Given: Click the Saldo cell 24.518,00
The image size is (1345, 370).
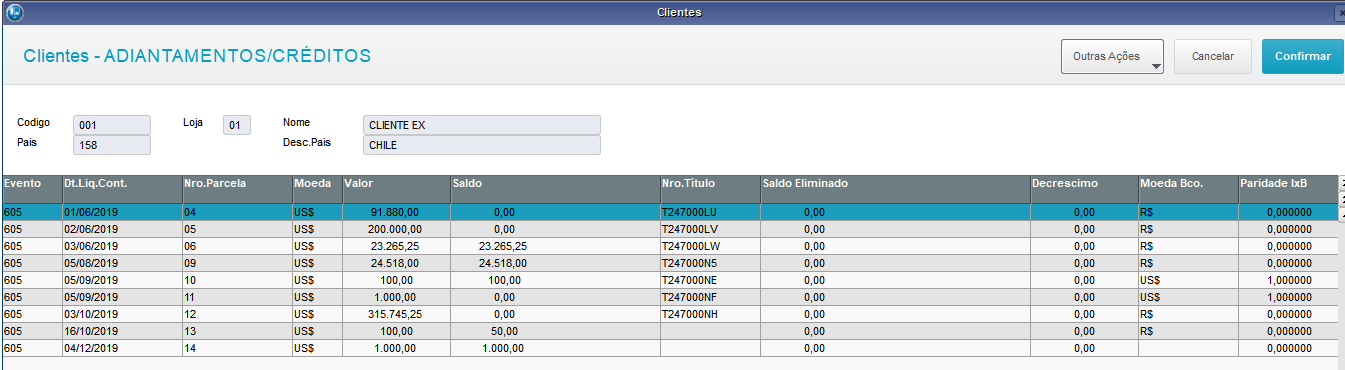Looking at the screenshot, I should [x=555, y=262].
